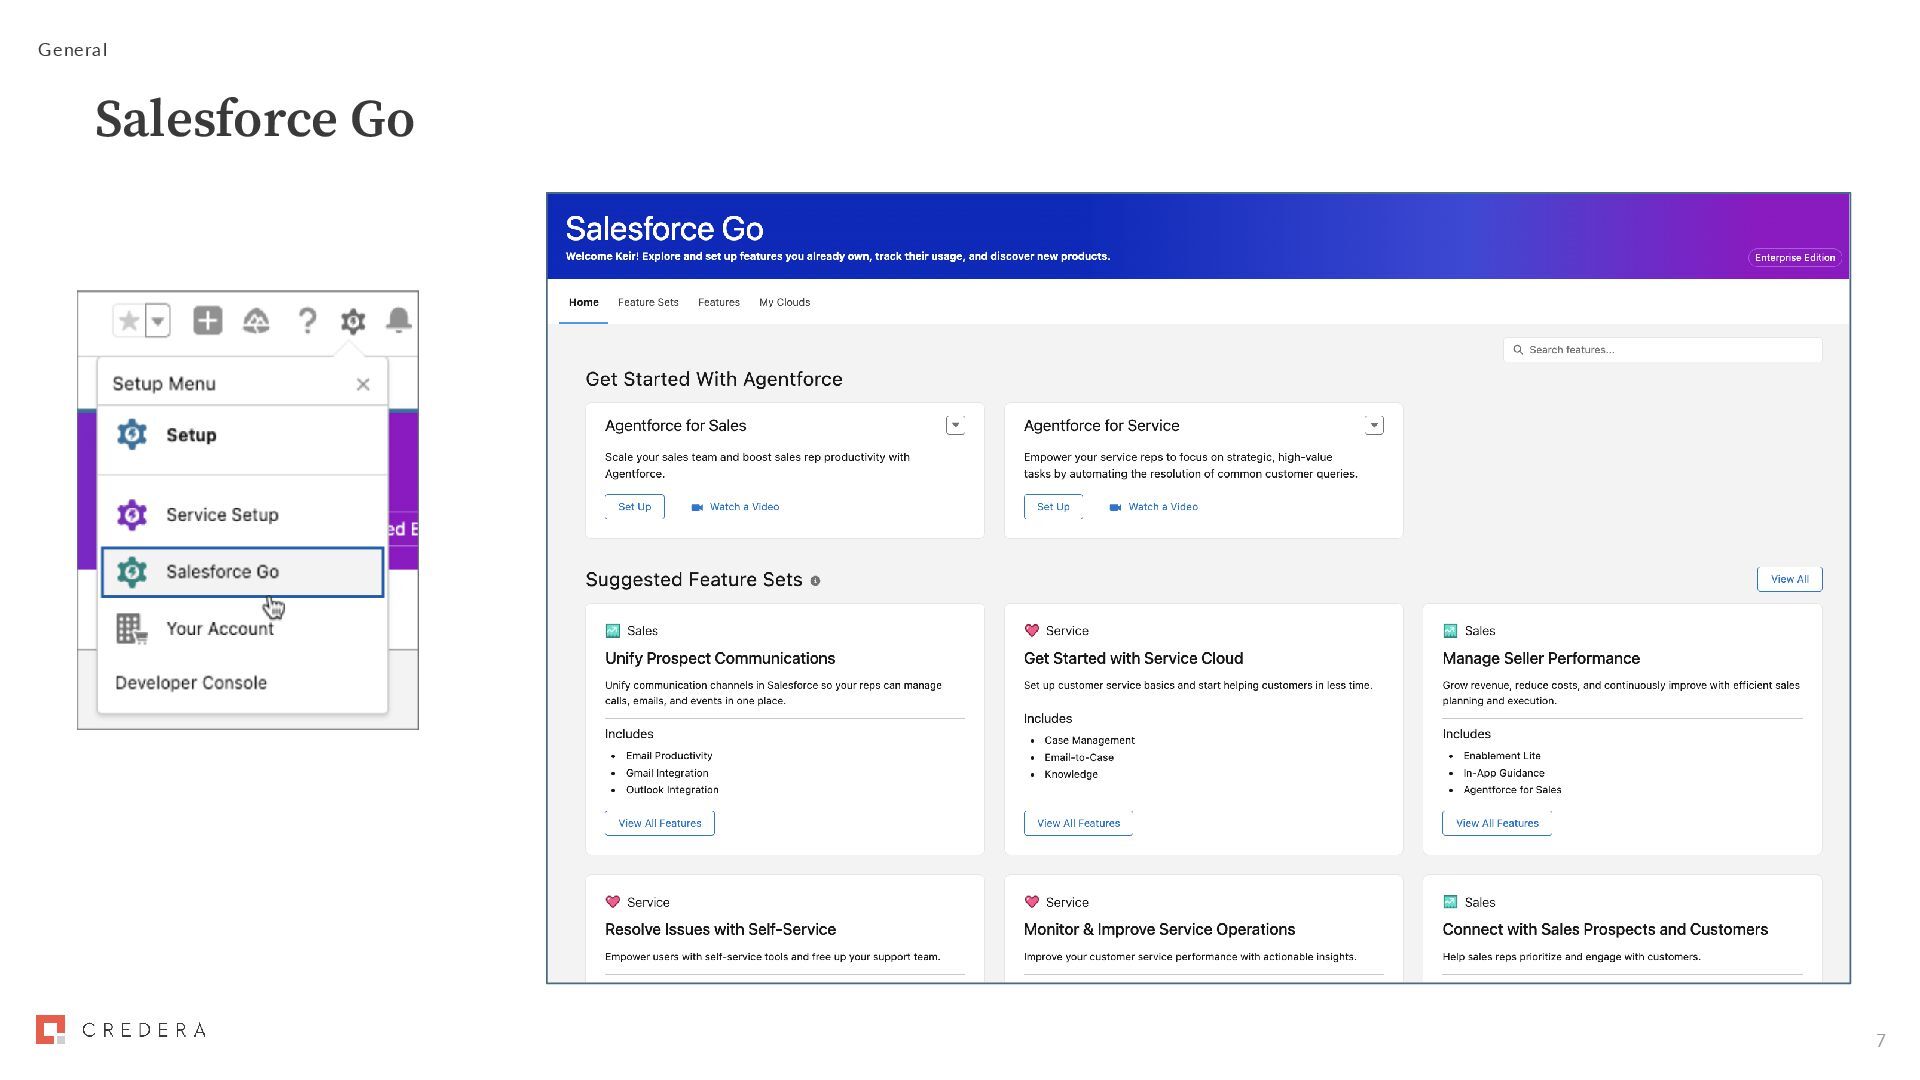The height and width of the screenshot is (1080, 1920).
Task: Expand Agentforce for Service card dropdown
Action: coord(1374,426)
